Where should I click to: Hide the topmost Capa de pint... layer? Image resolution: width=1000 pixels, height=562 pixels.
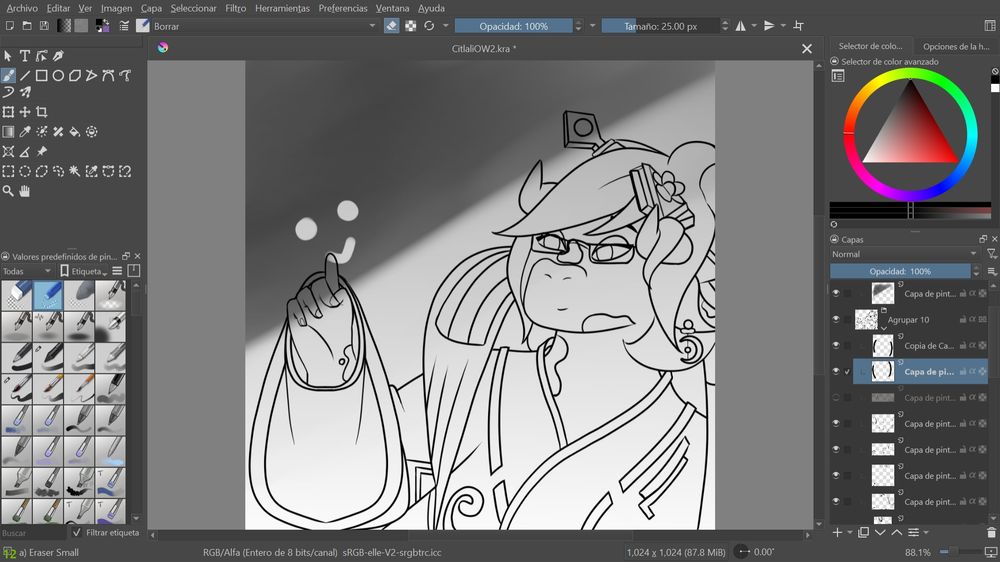[836, 293]
